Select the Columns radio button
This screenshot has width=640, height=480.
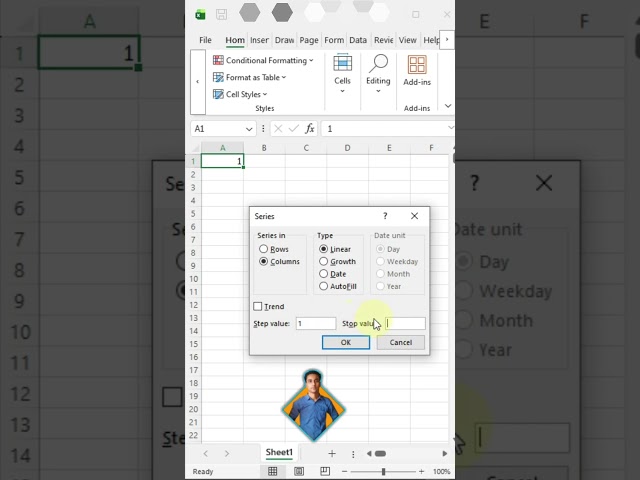[x=263, y=262]
